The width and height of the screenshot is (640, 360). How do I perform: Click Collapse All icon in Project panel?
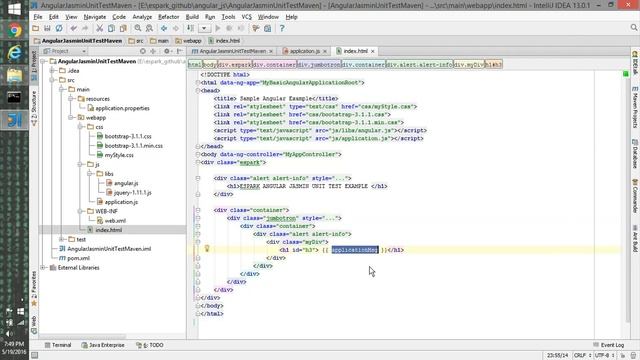click(153, 51)
